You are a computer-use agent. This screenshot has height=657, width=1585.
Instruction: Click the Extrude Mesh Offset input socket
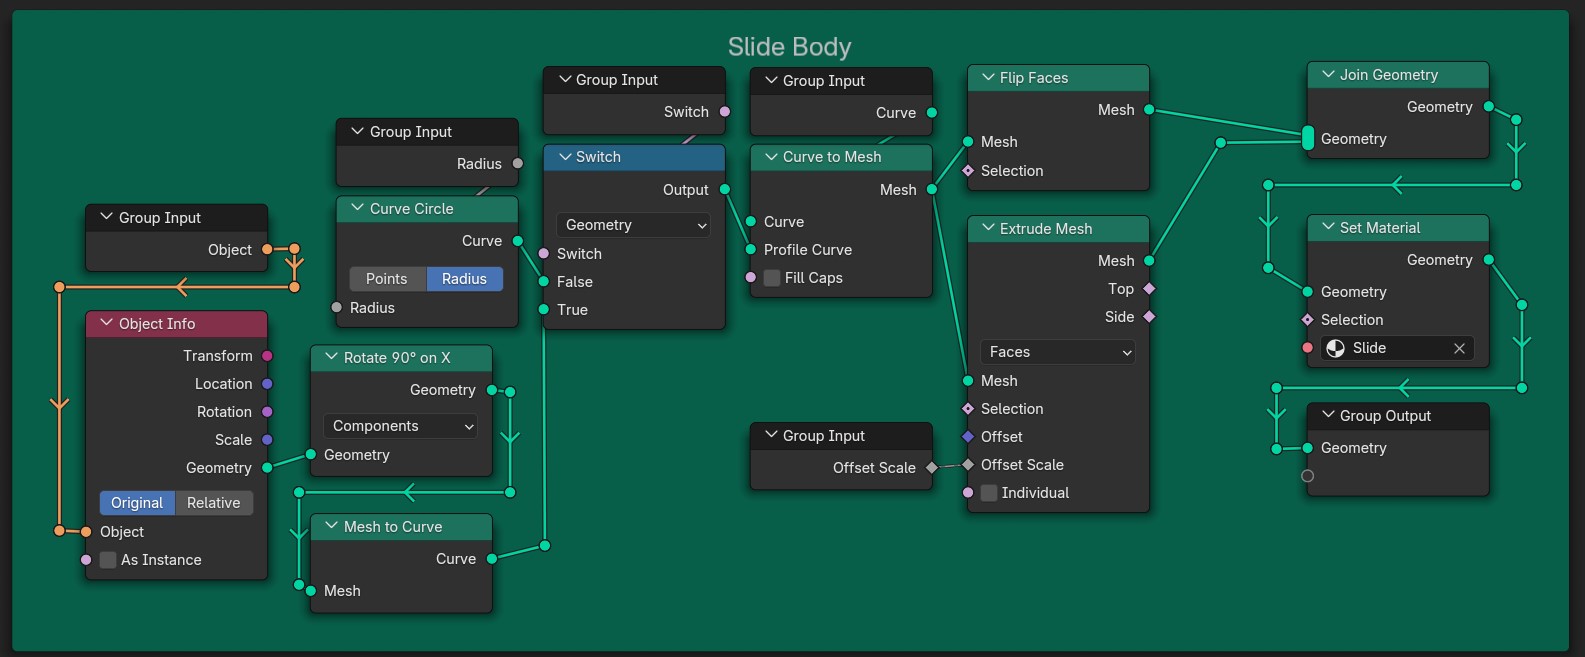pyautogui.click(x=968, y=437)
